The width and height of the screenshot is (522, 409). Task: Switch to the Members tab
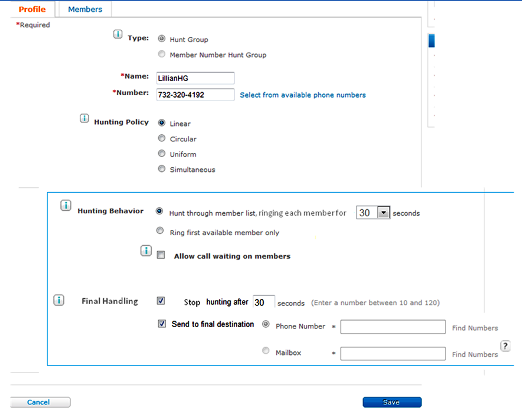85,9
